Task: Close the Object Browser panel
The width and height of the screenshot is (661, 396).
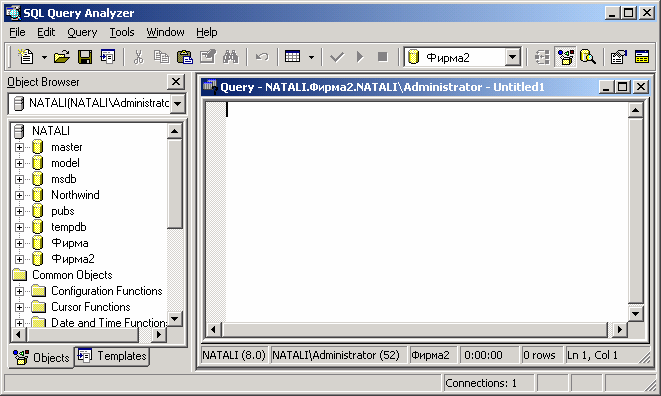Action: click(x=176, y=81)
